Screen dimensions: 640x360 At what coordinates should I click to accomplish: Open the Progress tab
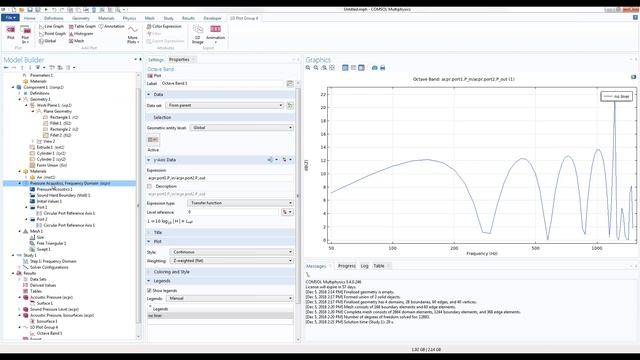[x=347, y=266]
